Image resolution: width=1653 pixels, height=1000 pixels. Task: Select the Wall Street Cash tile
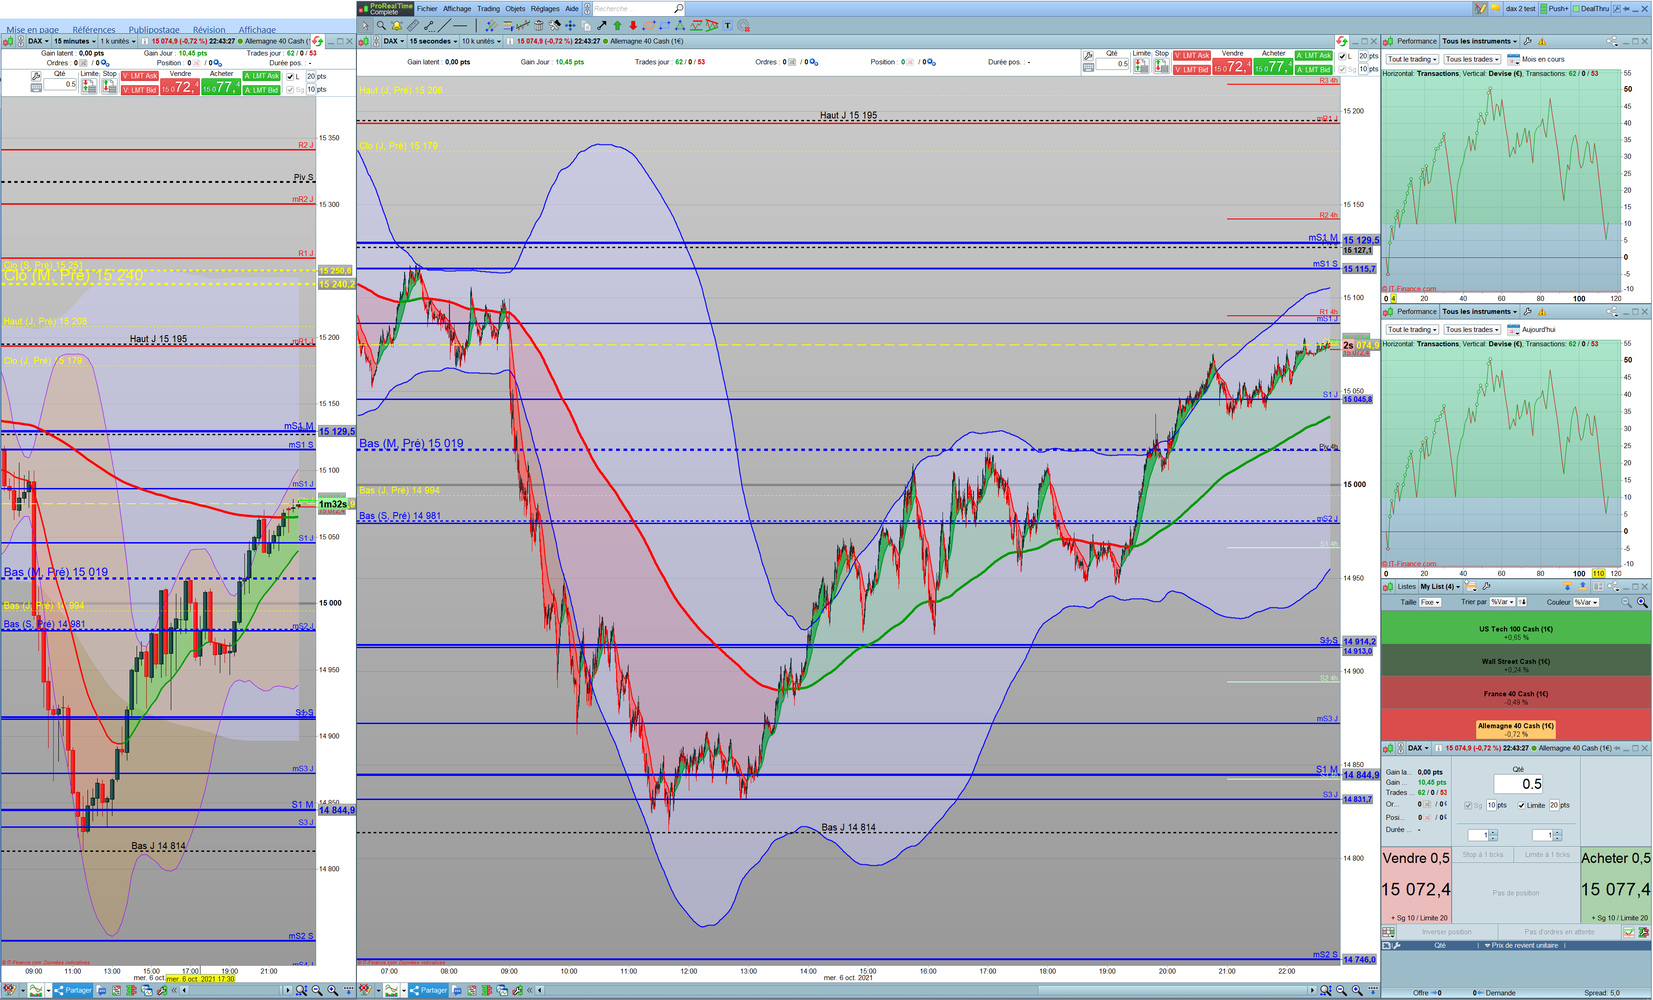(x=1516, y=661)
